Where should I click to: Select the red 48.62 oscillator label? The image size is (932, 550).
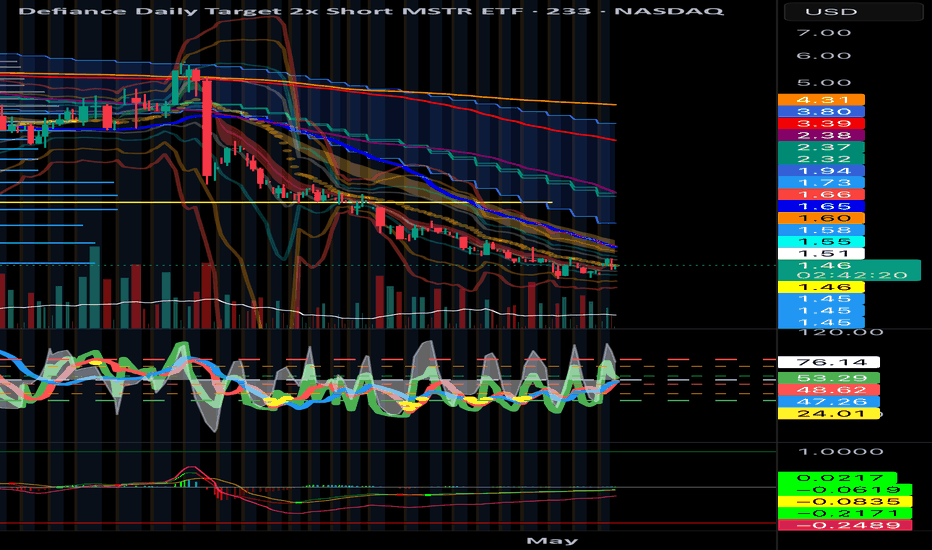tap(829, 390)
